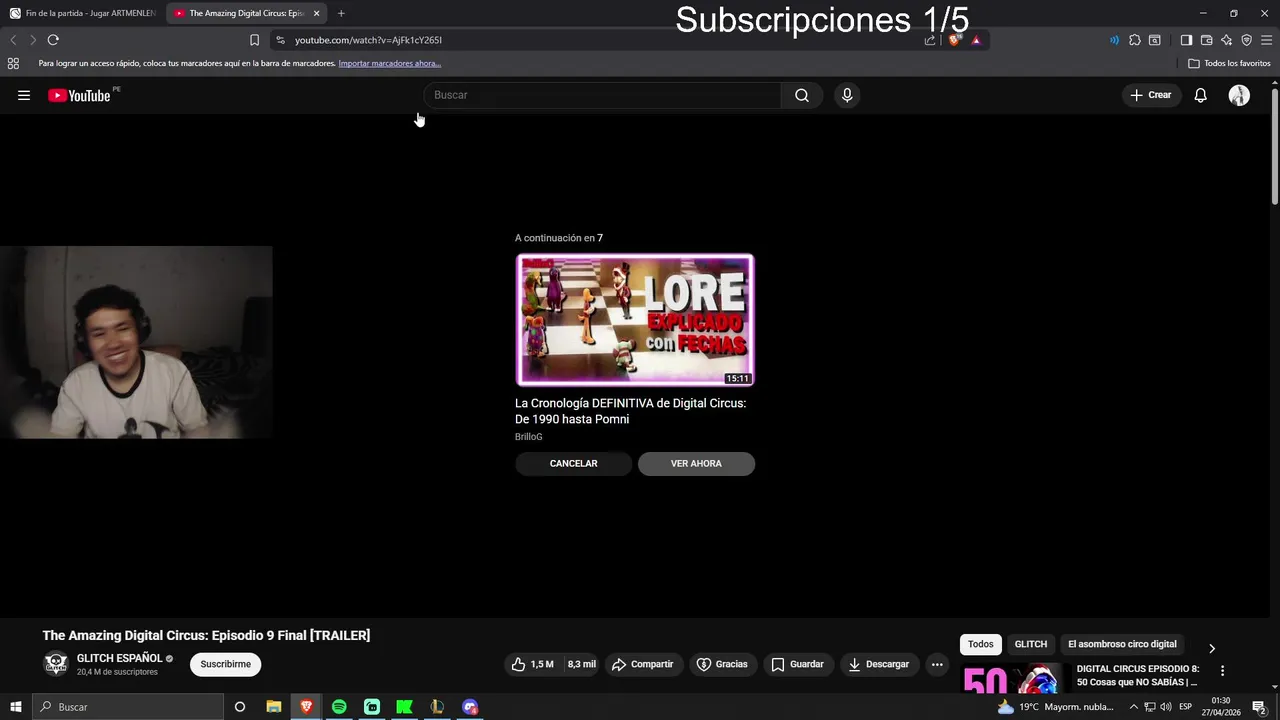The image size is (1280, 720).
Task: Cancel autoplay with CANCELAR
Action: tap(573, 464)
